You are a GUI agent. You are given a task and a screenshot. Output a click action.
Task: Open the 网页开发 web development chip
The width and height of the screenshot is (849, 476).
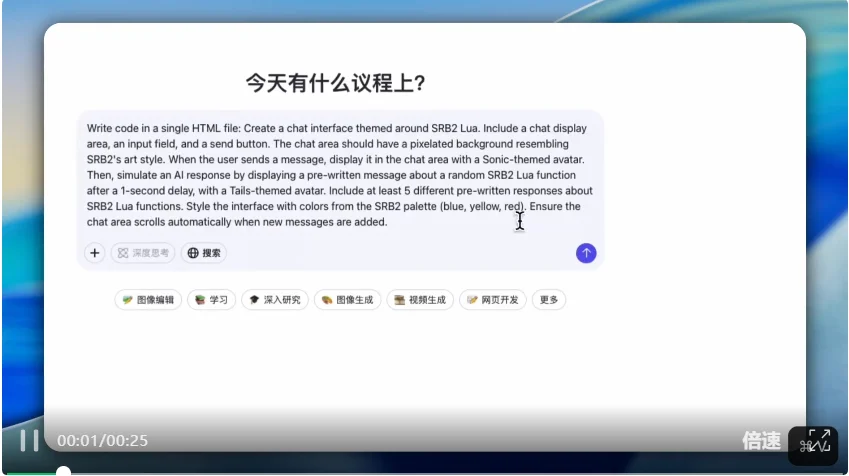493,299
